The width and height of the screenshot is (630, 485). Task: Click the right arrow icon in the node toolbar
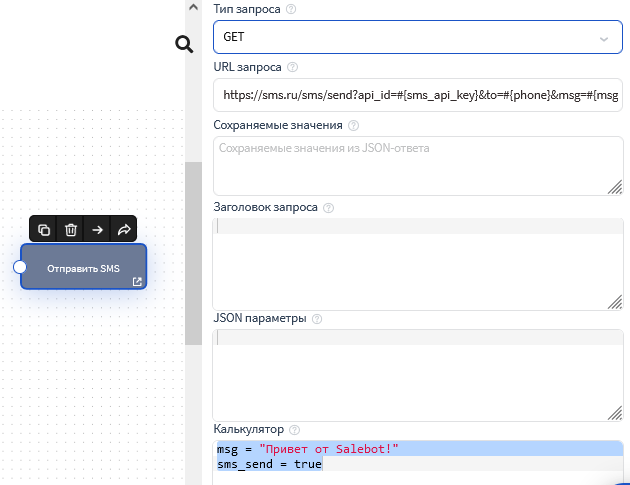(97, 229)
